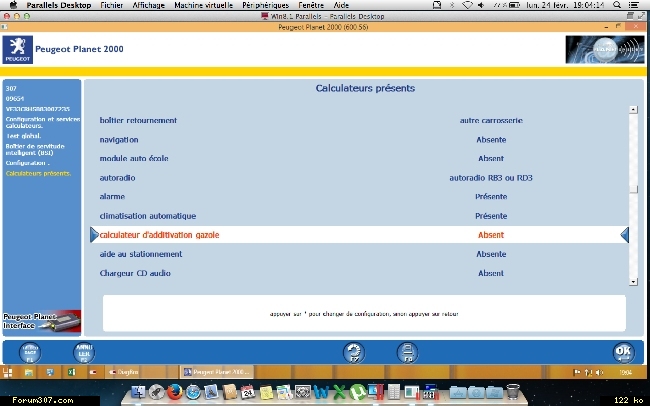The height and width of the screenshot is (406, 650).
Task: Click 'Présente' value for alarme
Action: [x=491, y=197]
